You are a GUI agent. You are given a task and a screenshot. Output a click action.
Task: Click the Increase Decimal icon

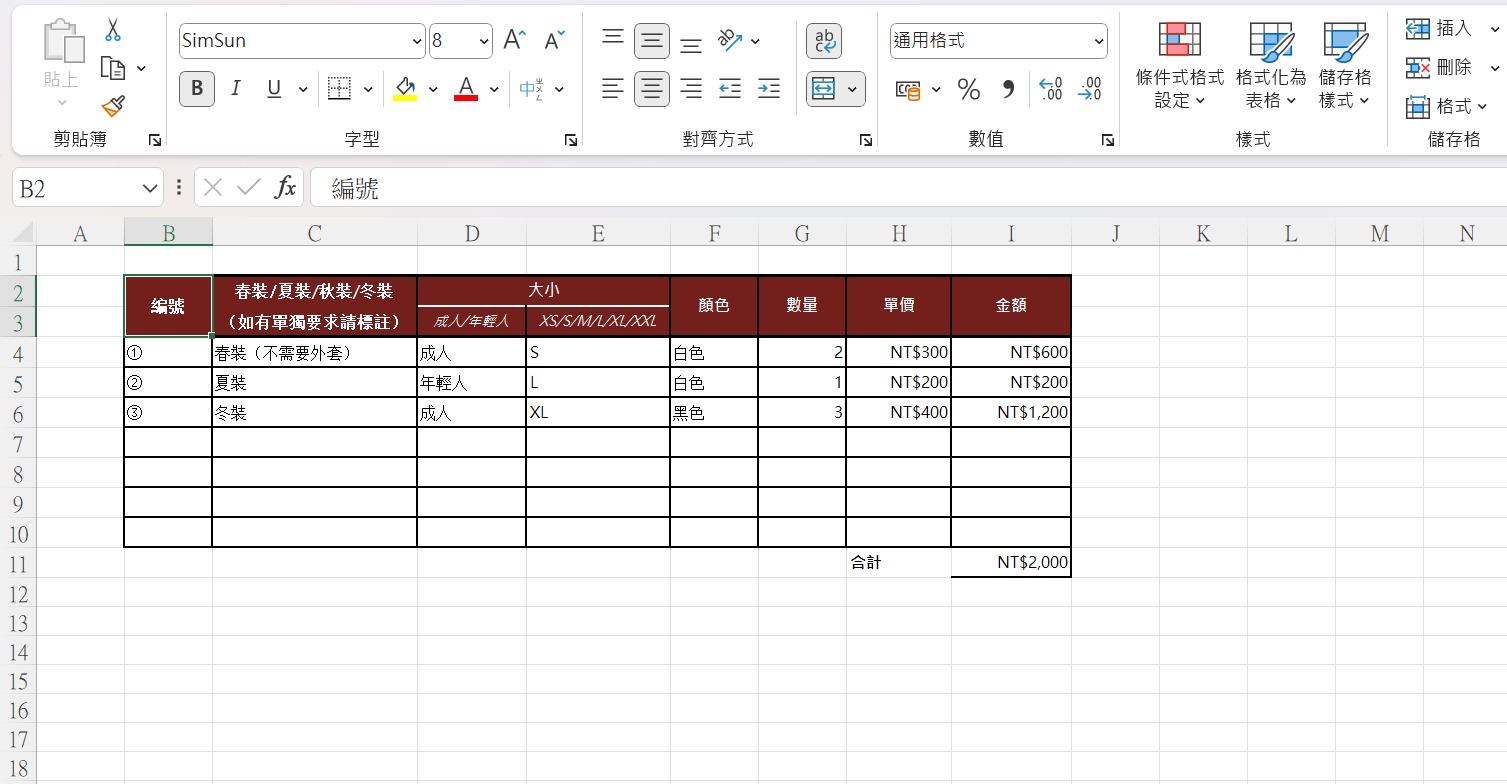pos(1048,89)
